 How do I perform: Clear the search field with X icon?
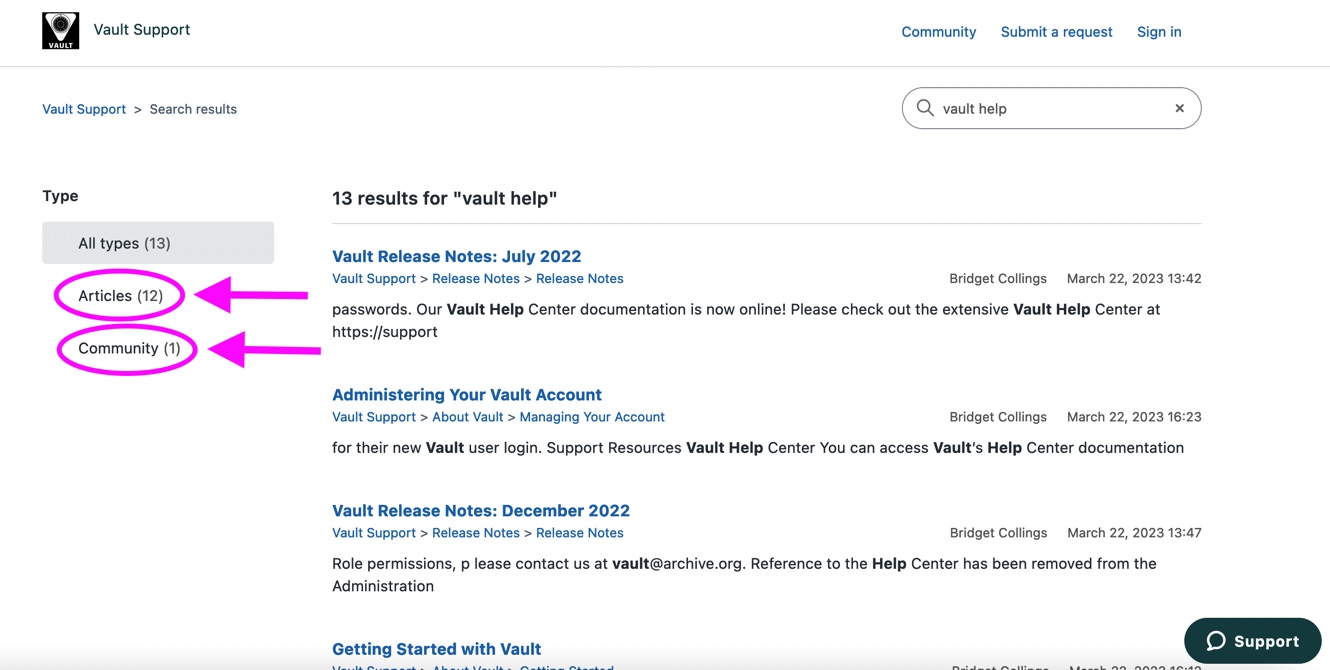coord(1179,108)
